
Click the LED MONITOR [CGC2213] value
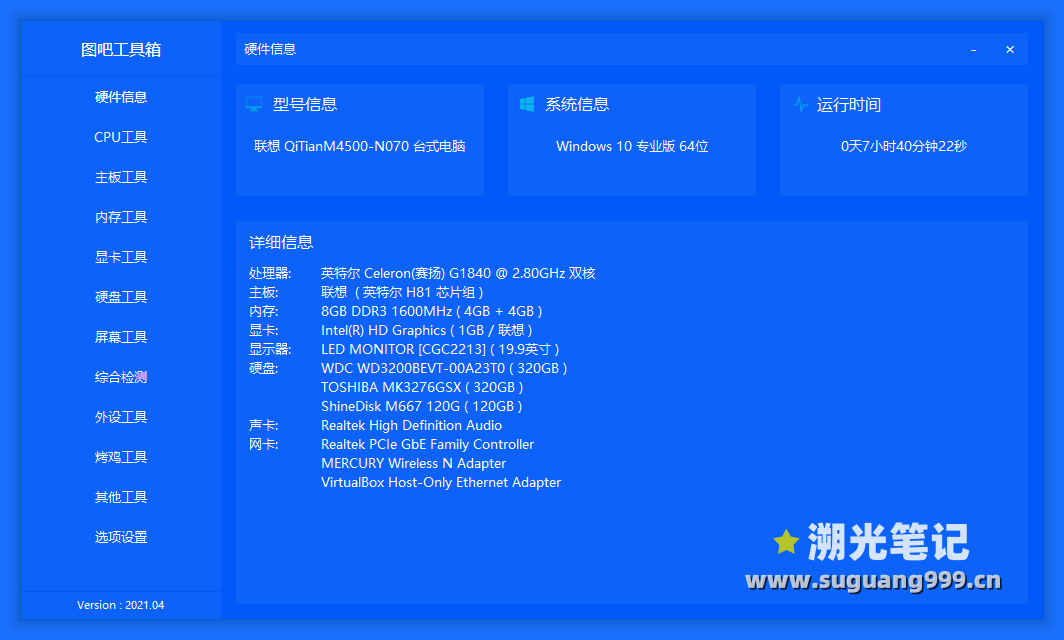click(440, 350)
